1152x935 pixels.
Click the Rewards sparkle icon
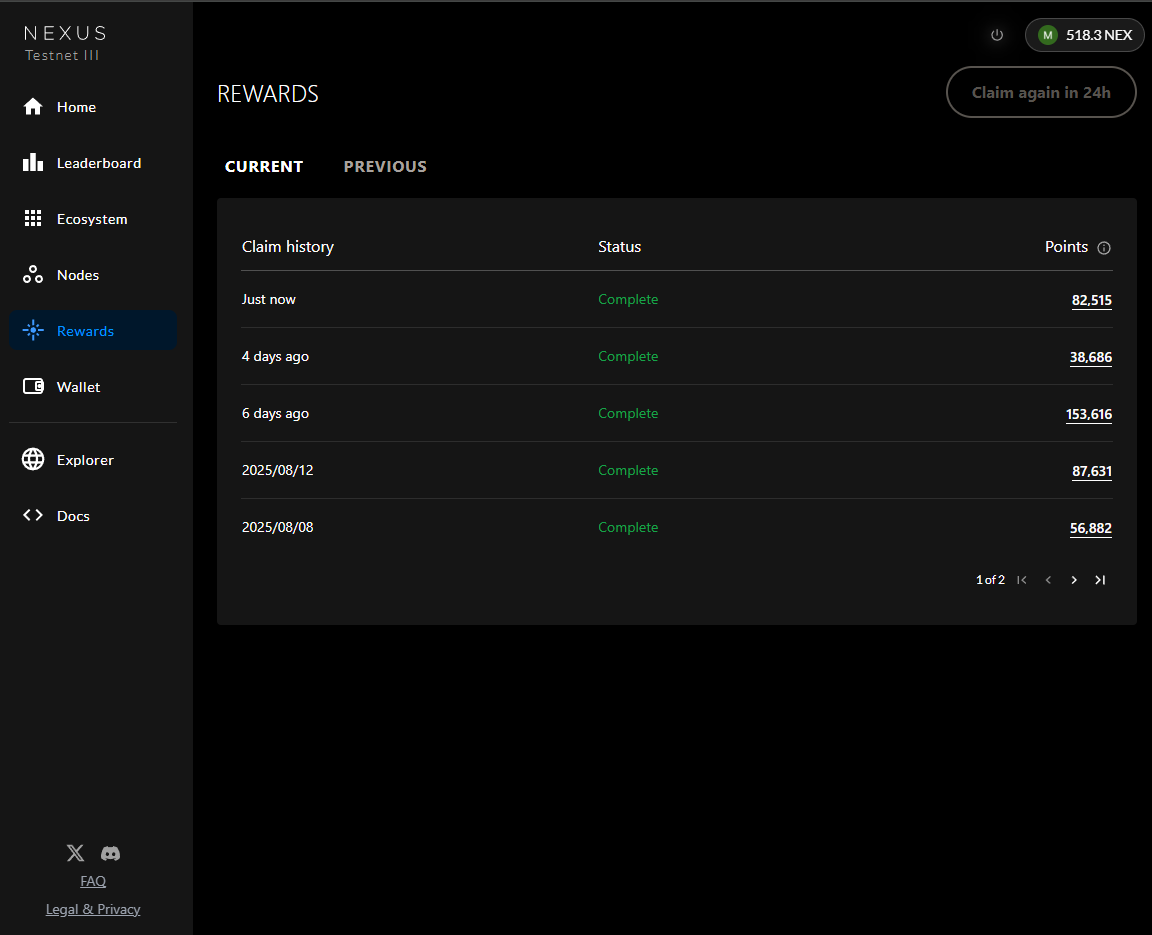(x=33, y=331)
